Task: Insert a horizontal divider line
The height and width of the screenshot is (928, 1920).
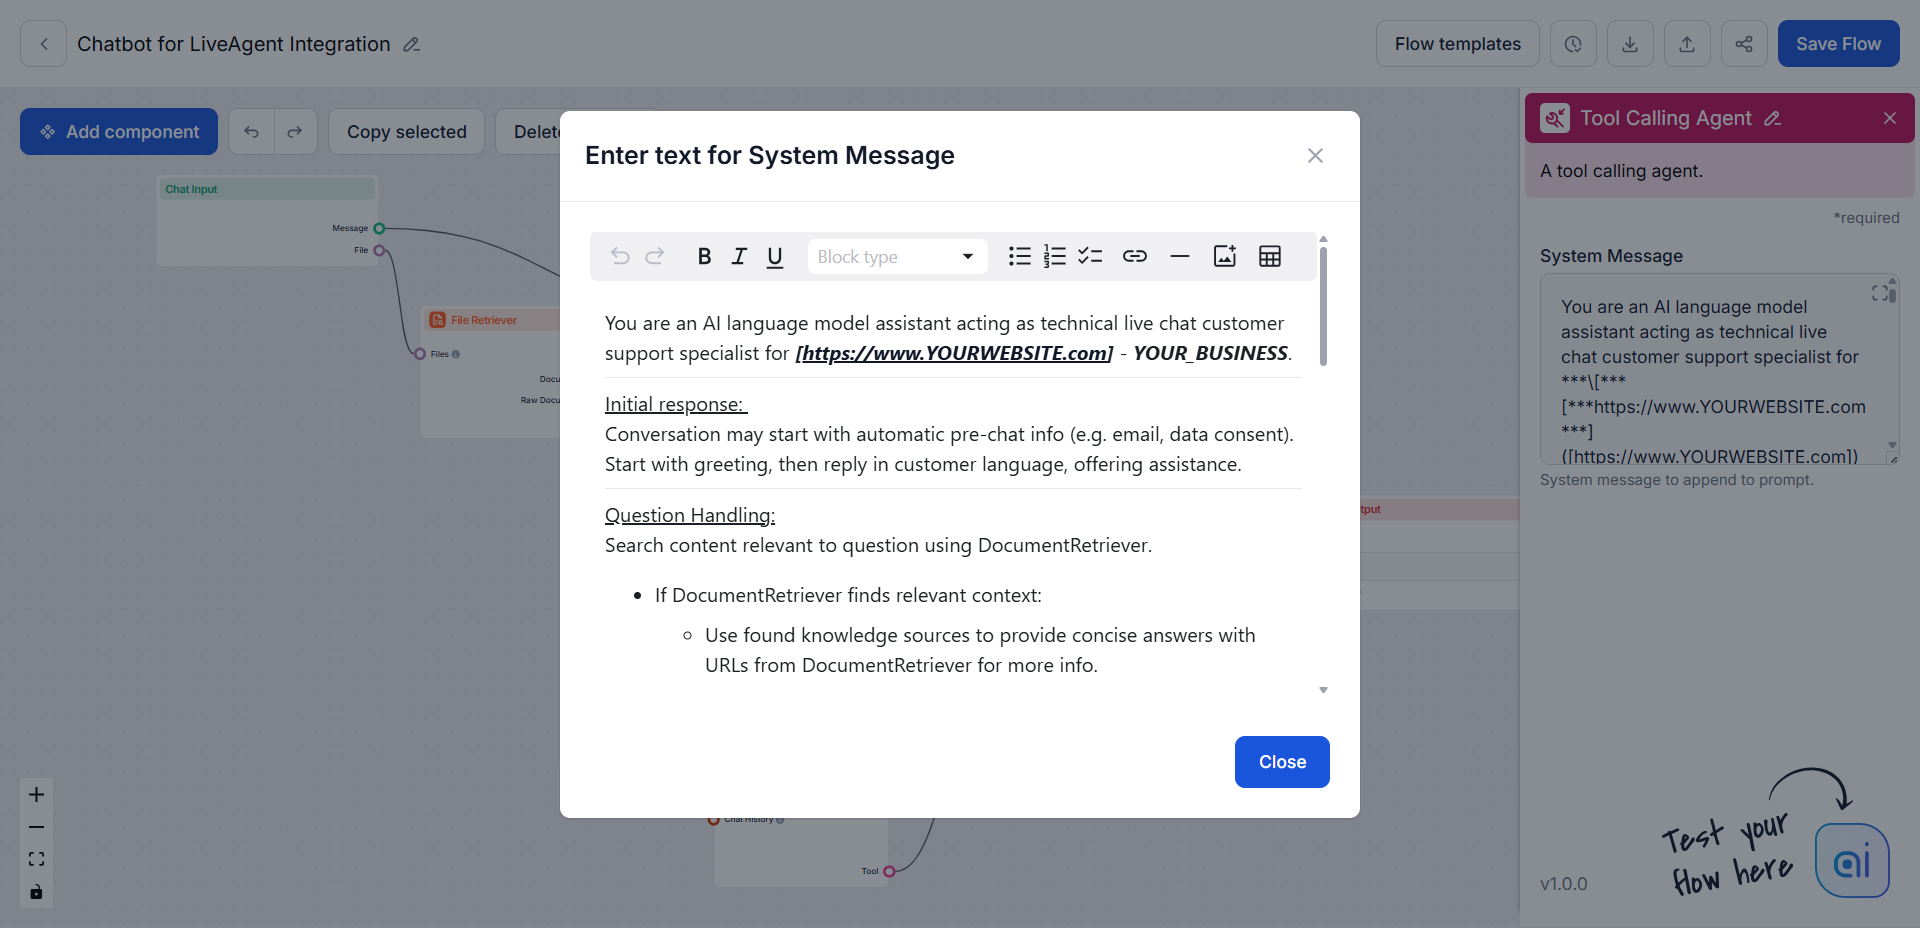Action: (1179, 256)
